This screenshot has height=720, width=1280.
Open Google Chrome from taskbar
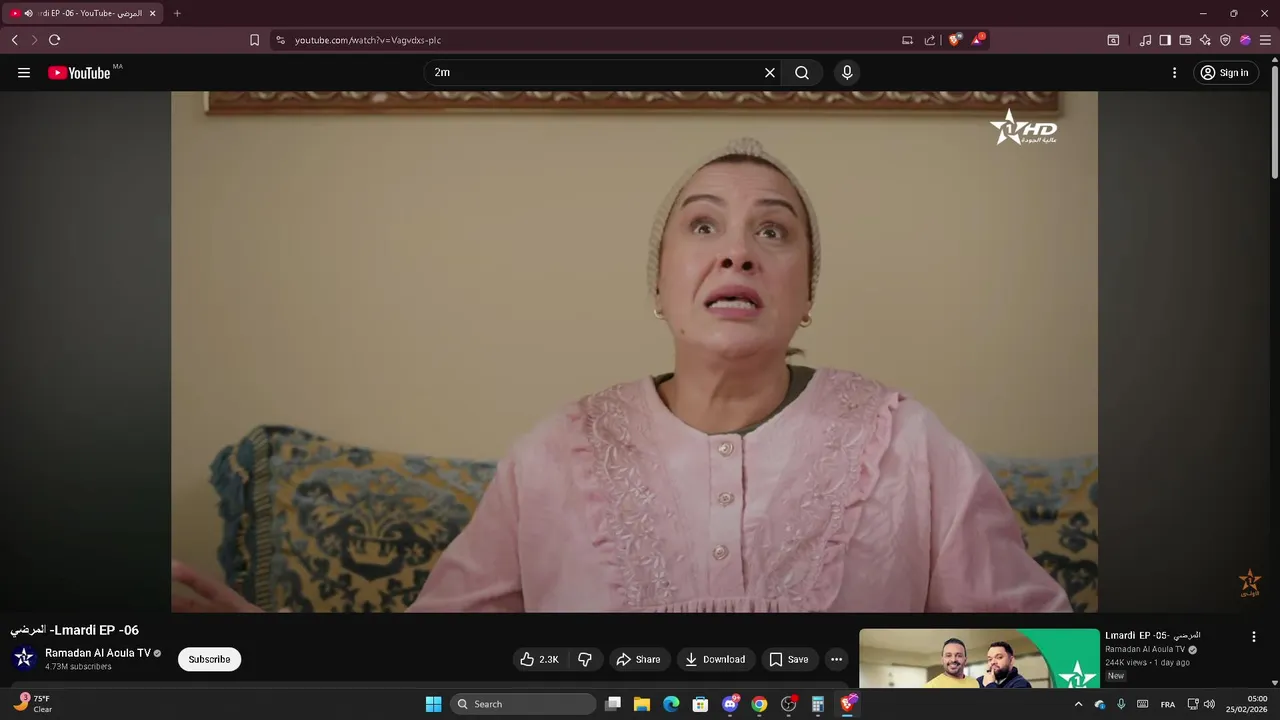(759, 704)
